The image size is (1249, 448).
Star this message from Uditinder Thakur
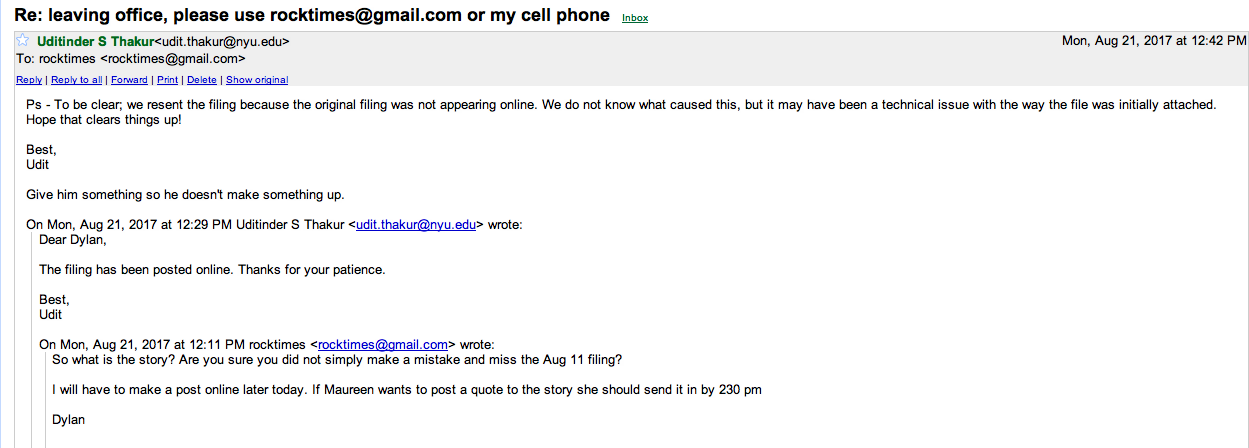pyautogui.click(x=23, y=41)
